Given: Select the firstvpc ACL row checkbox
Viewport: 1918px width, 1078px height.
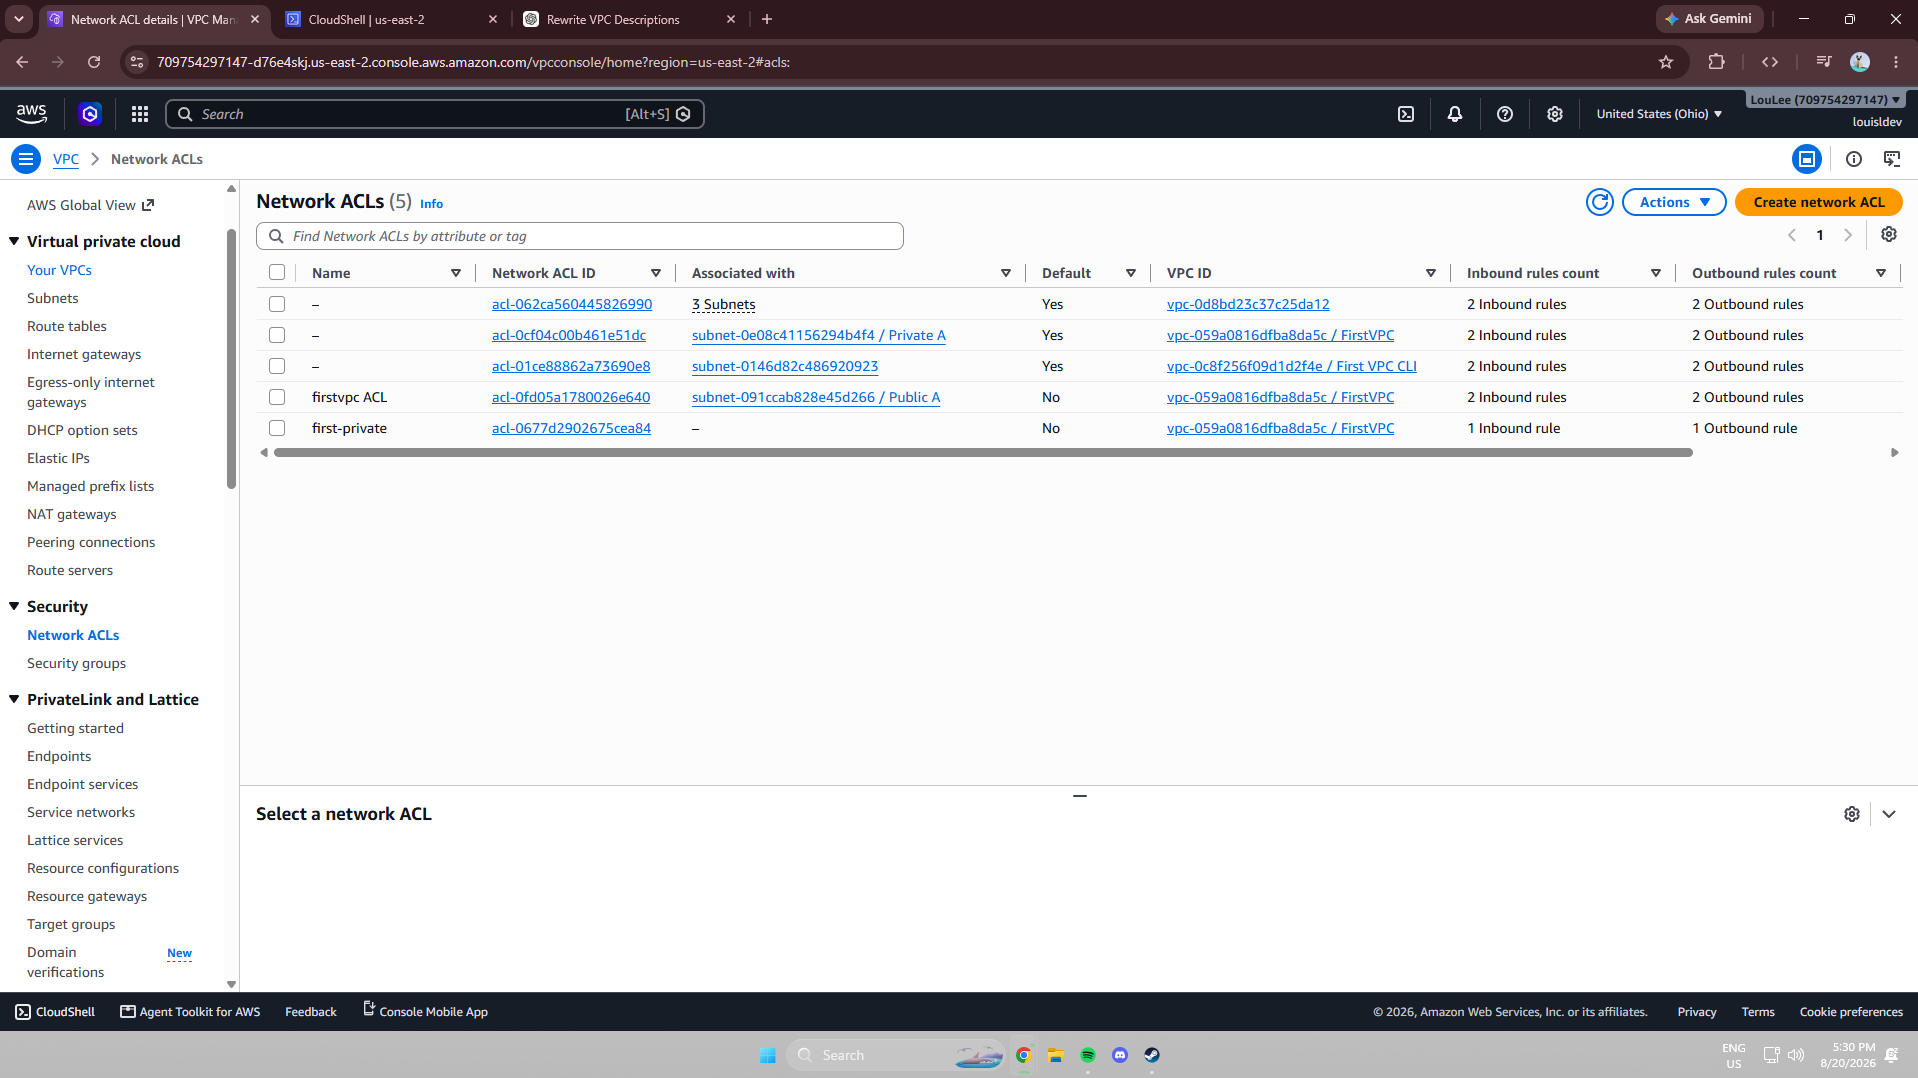Looking at the screenshot, I should tap(277, 397).
